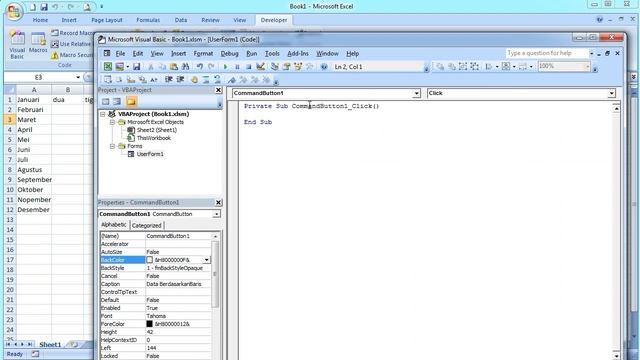Toggle Folders in Project panel
The width and height of the screenshot is (640, 360).
131,101
